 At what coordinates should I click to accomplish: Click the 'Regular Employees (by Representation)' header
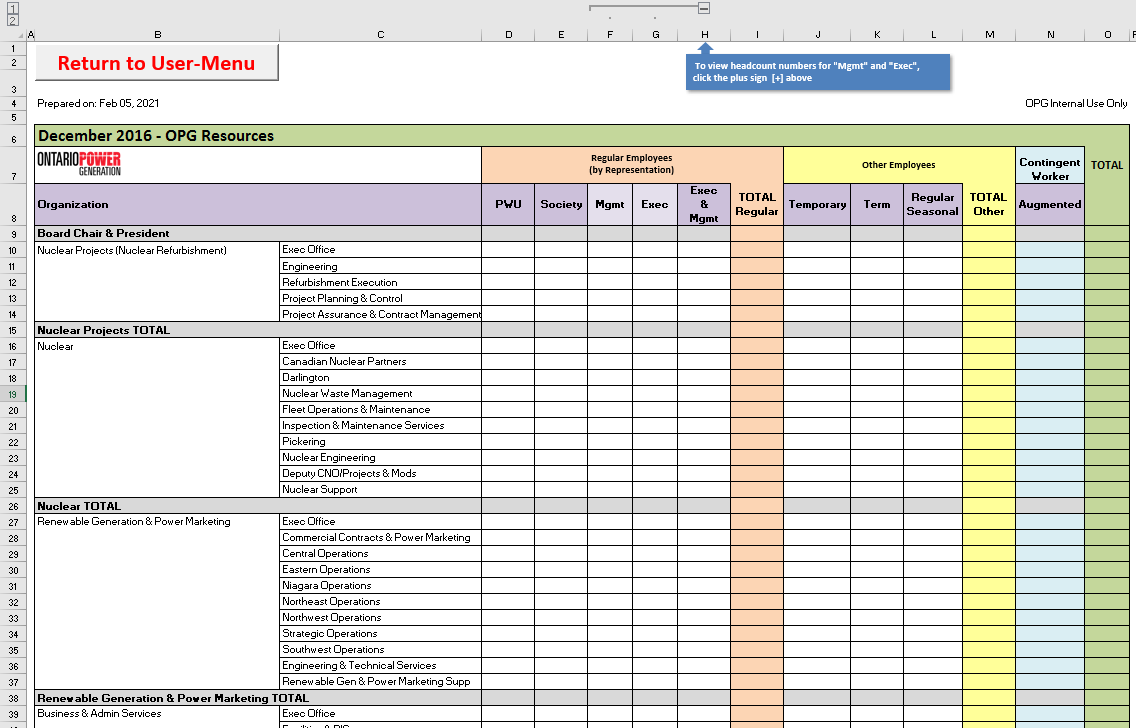coord(632,164)
